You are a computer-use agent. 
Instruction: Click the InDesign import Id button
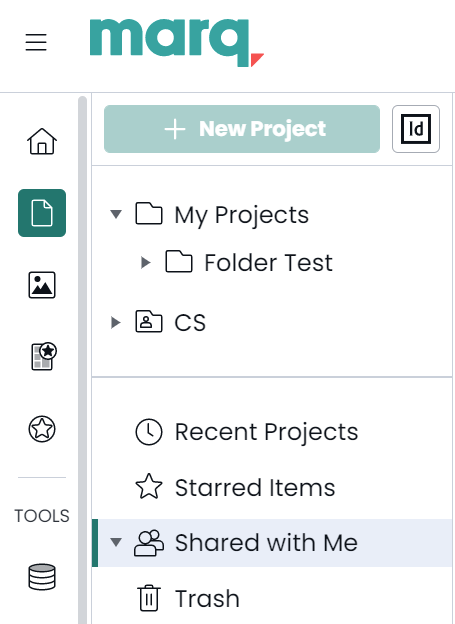(416, 129)
